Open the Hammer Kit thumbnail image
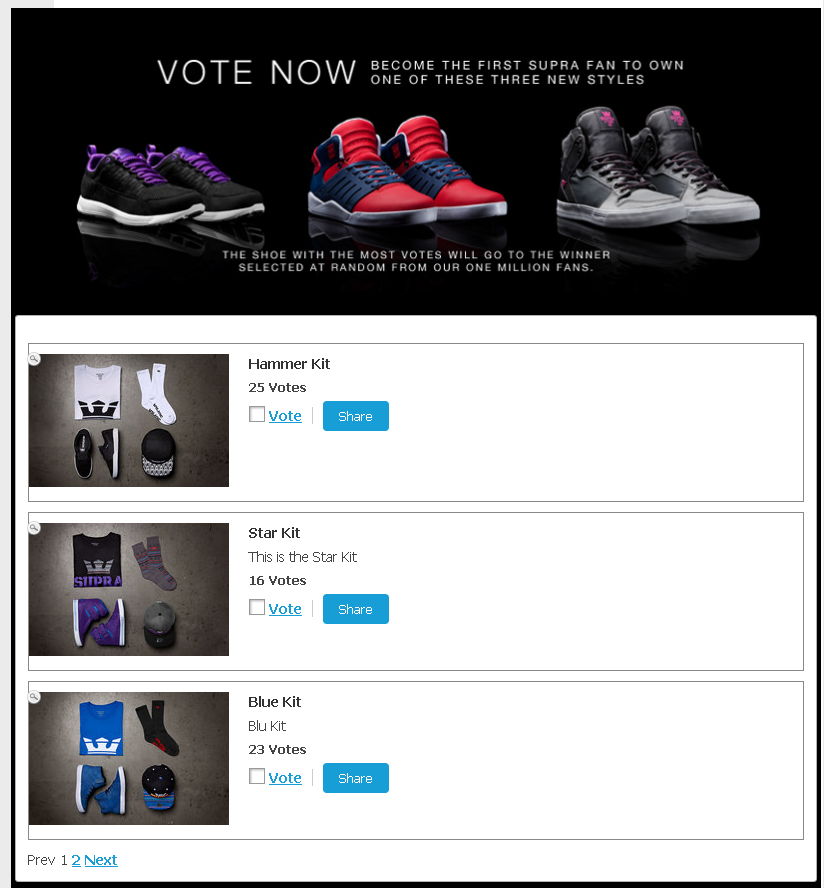824x888 pixels. [x=129, y=420]
